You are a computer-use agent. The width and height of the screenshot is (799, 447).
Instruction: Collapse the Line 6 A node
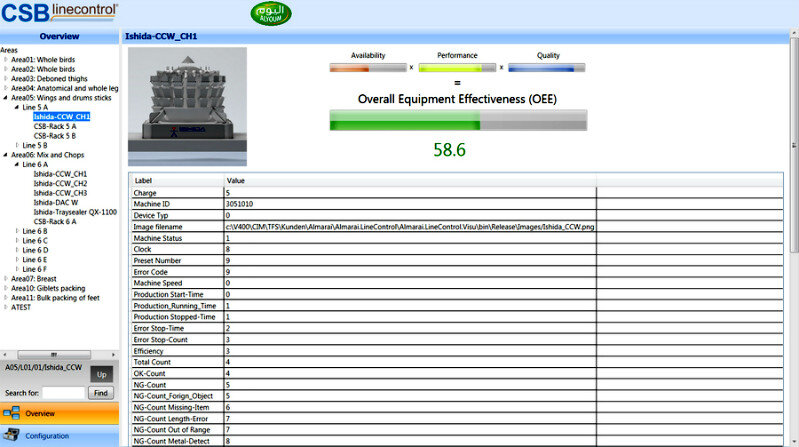click(16, 164)
